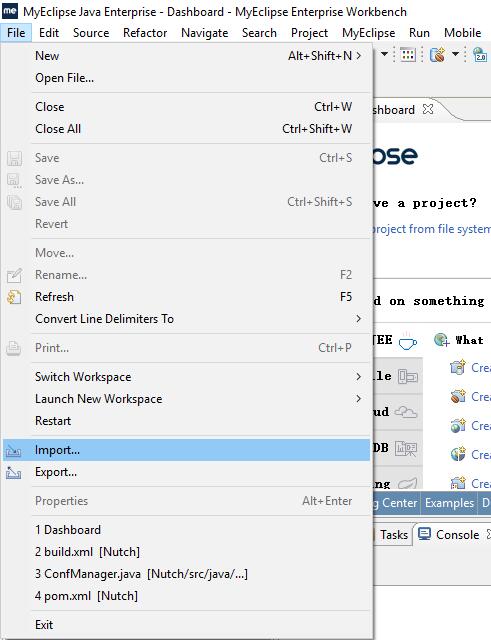Open the Source menu

91,33
